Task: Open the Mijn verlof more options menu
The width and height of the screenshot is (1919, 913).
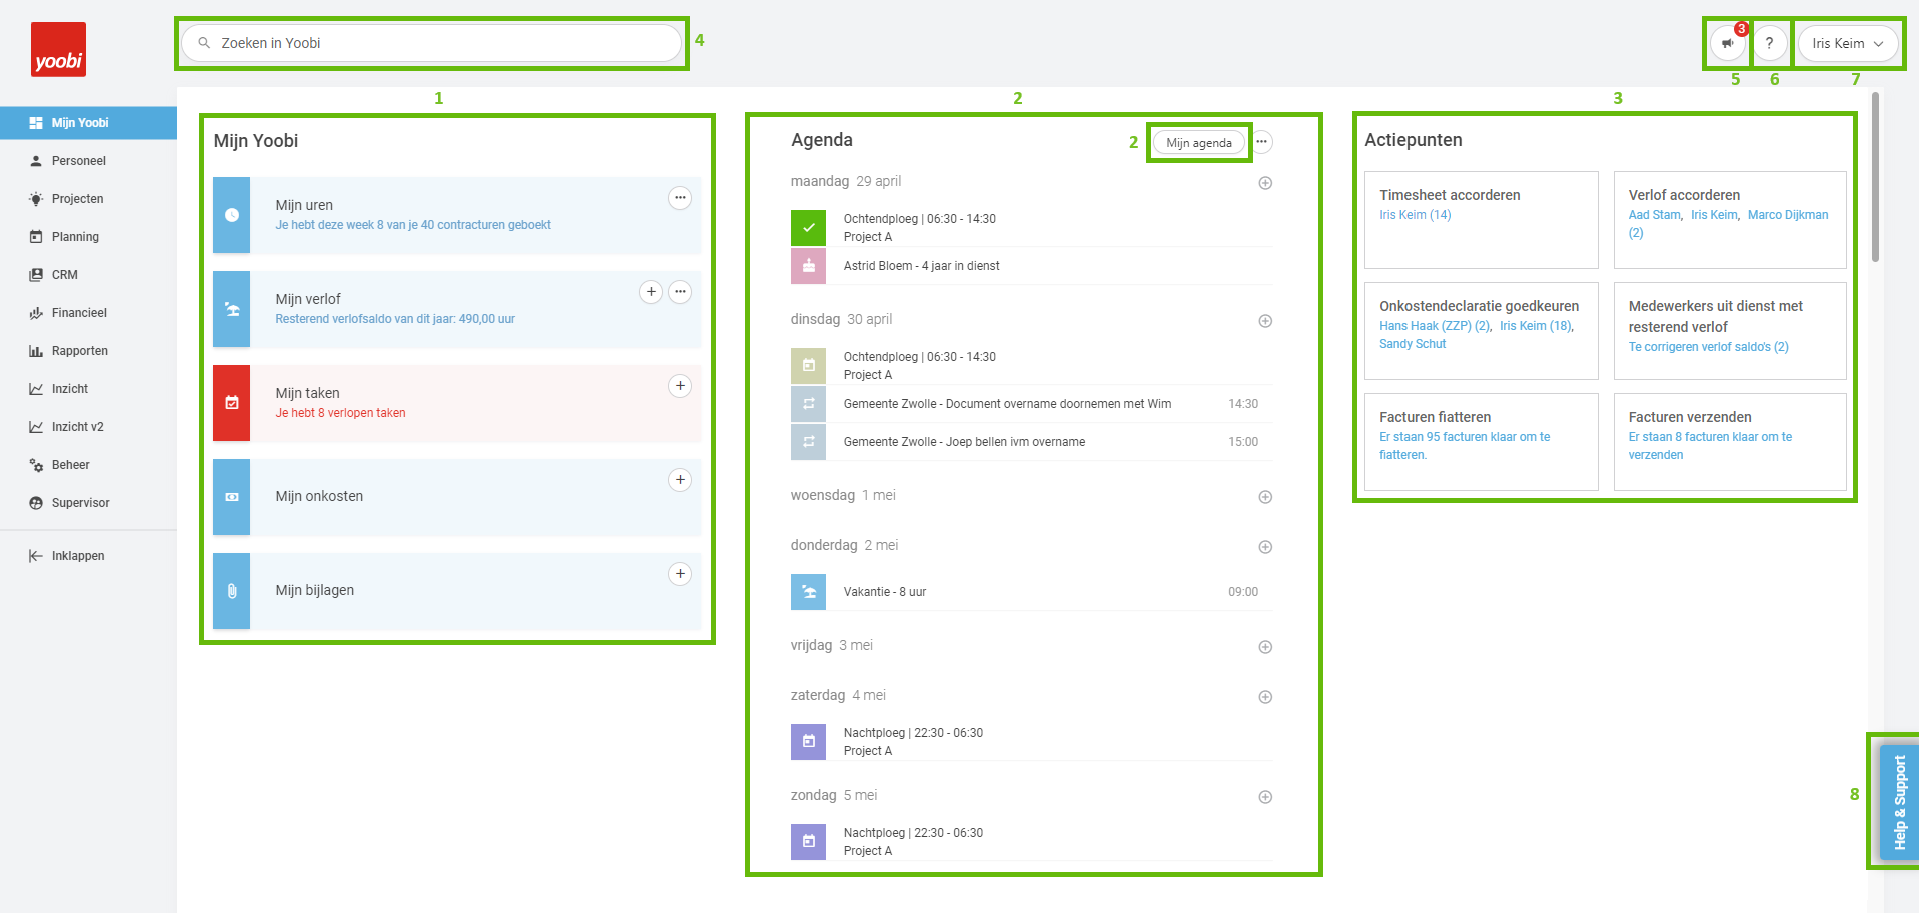Action: tap(680, 292)
